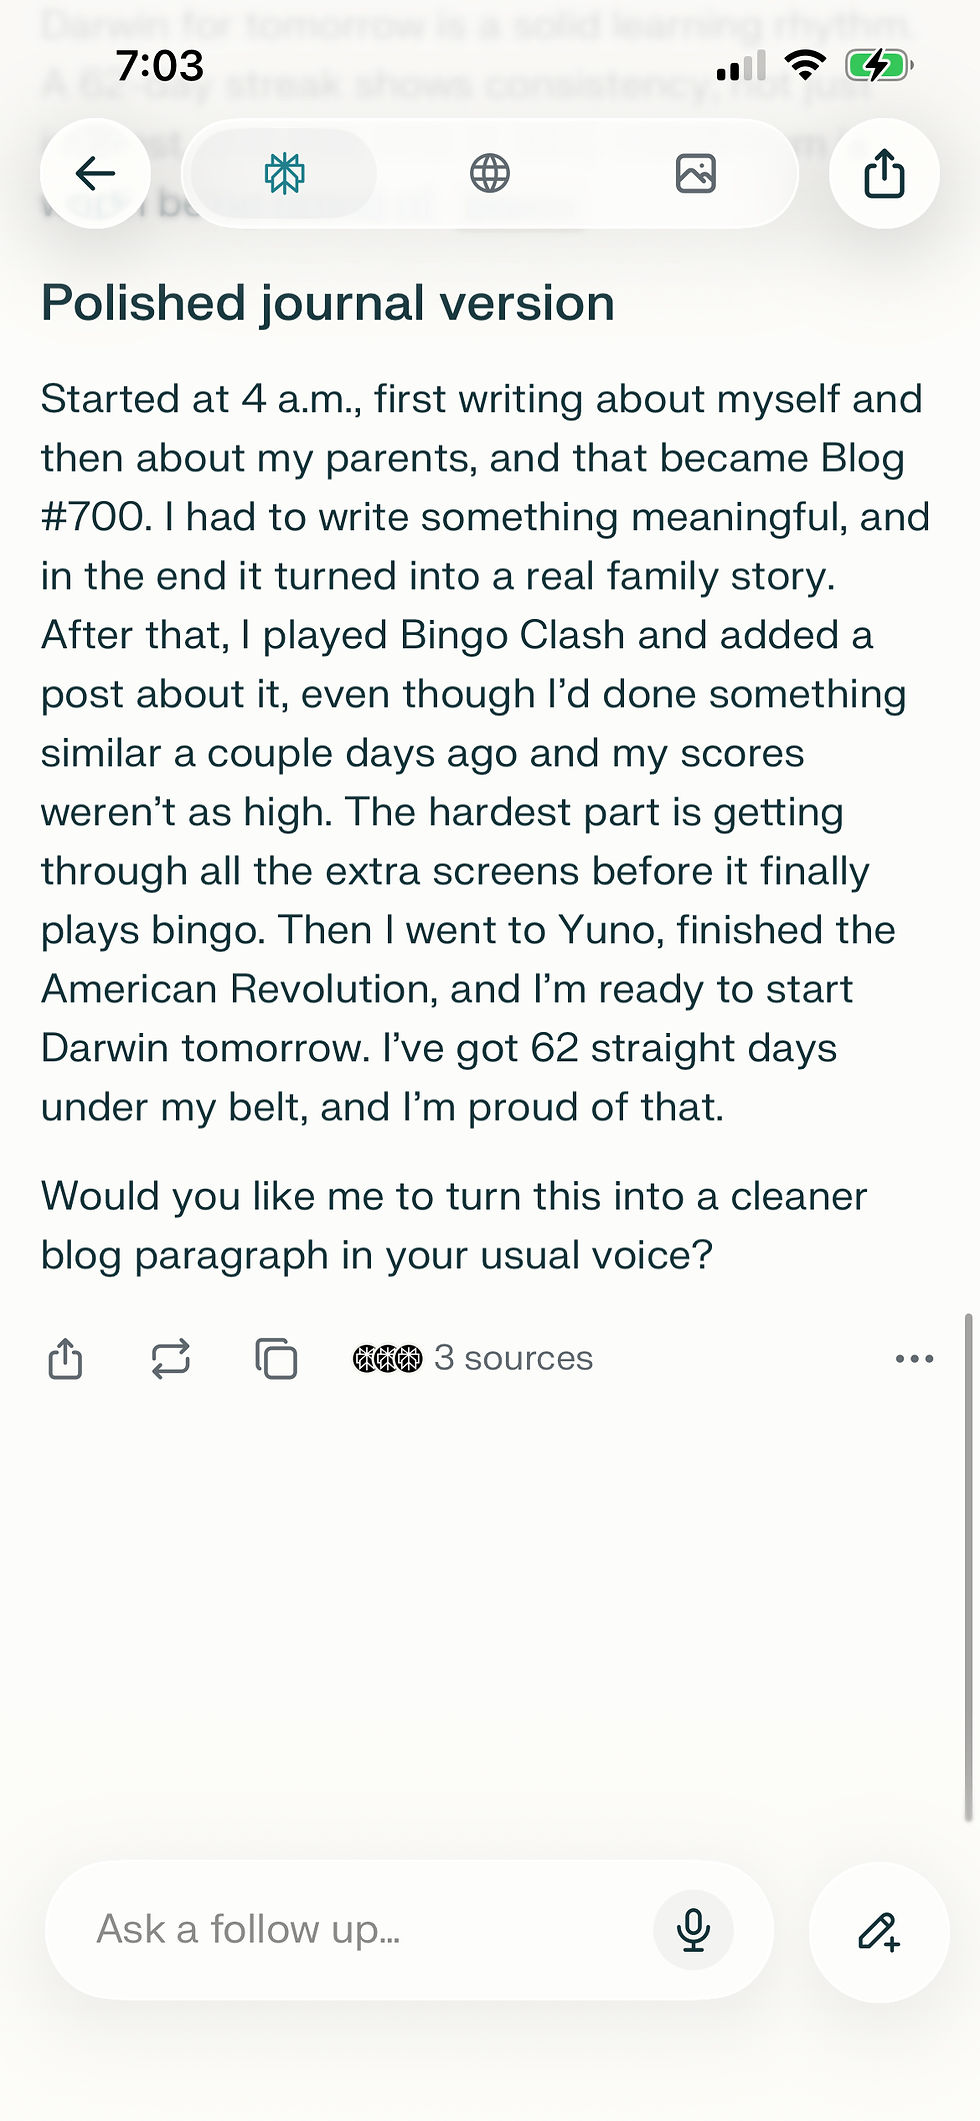
Task: Tap the 'Polished journal version' heading
Action: coord(328,303)
